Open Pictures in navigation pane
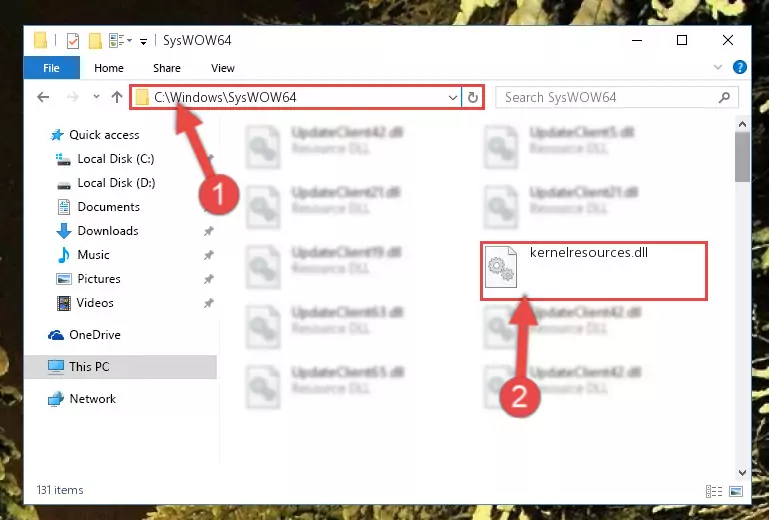This screenshot has width=769, height=520. [99, 279]
